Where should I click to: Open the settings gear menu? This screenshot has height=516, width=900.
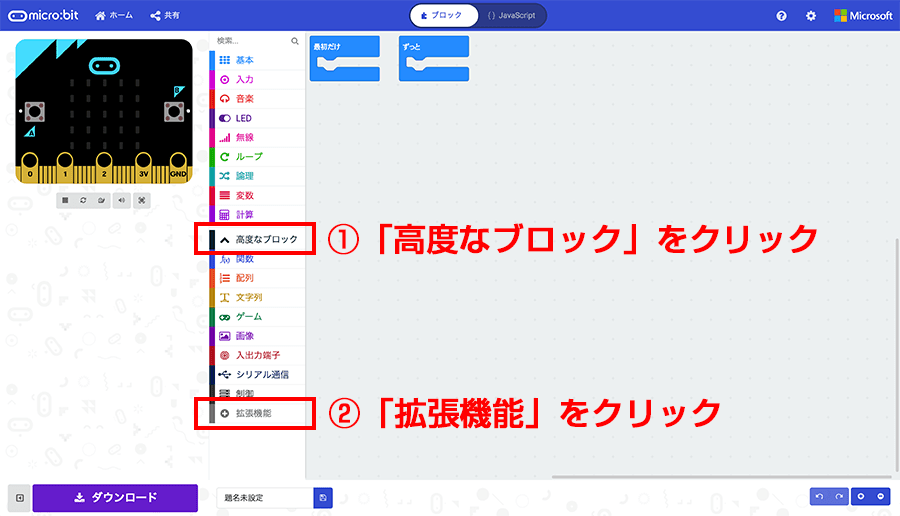(x=810, y=16)
